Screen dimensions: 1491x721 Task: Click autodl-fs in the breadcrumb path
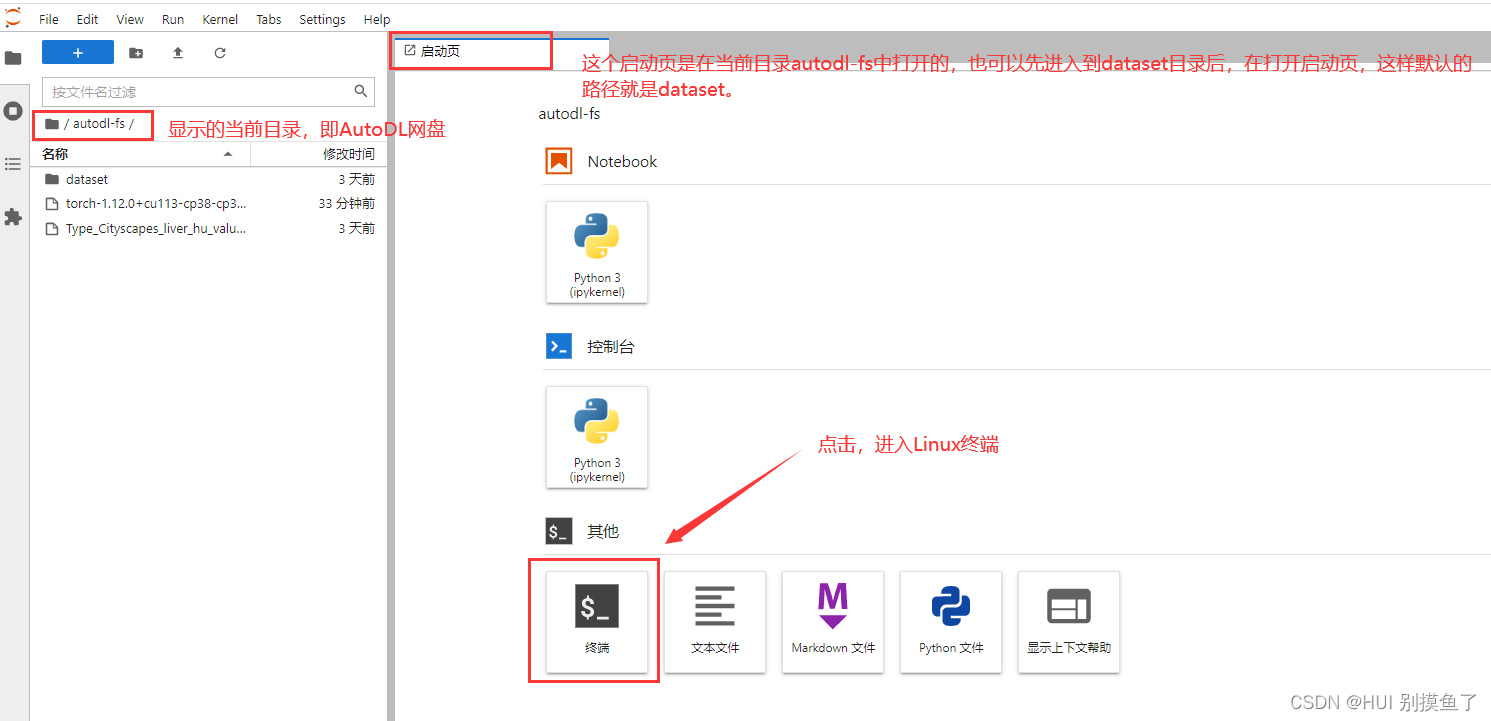click(x=98, y=124)
